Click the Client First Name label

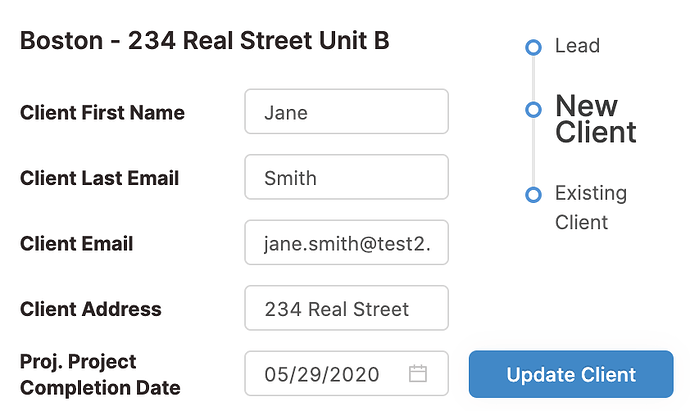pyautogui.click(x=102, y=113)
